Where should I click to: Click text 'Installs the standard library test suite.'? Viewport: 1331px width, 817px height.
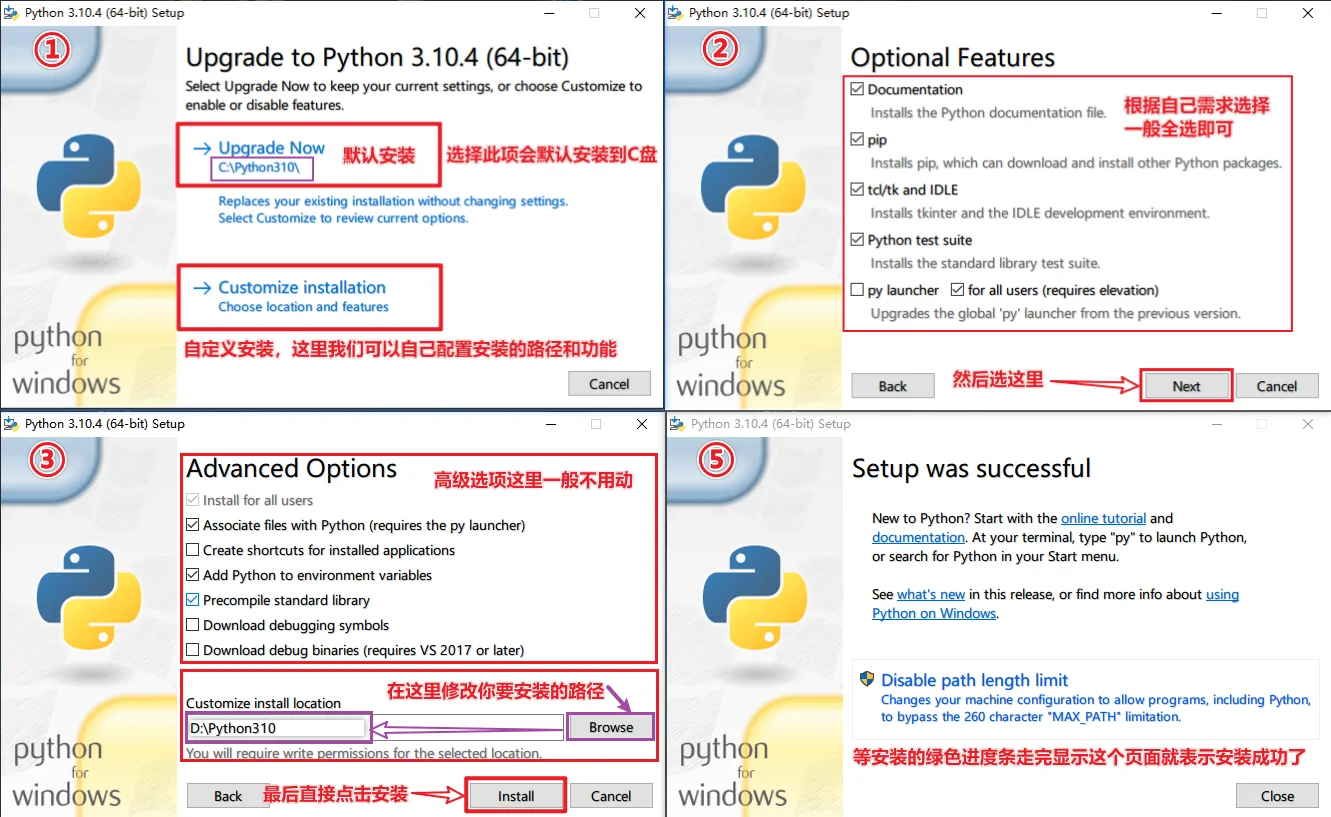tap(985, 263)
